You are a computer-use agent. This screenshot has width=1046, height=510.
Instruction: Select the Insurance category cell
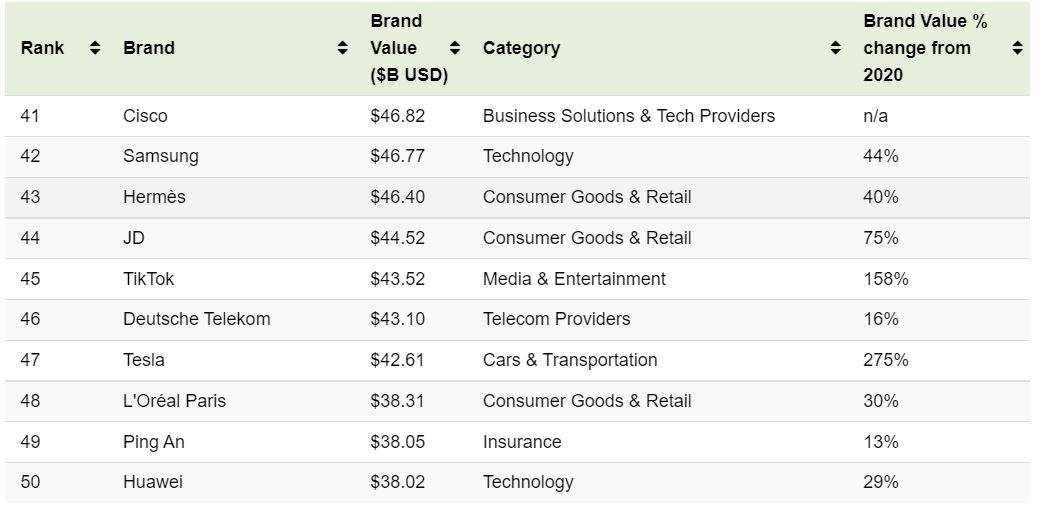point(522,442)
